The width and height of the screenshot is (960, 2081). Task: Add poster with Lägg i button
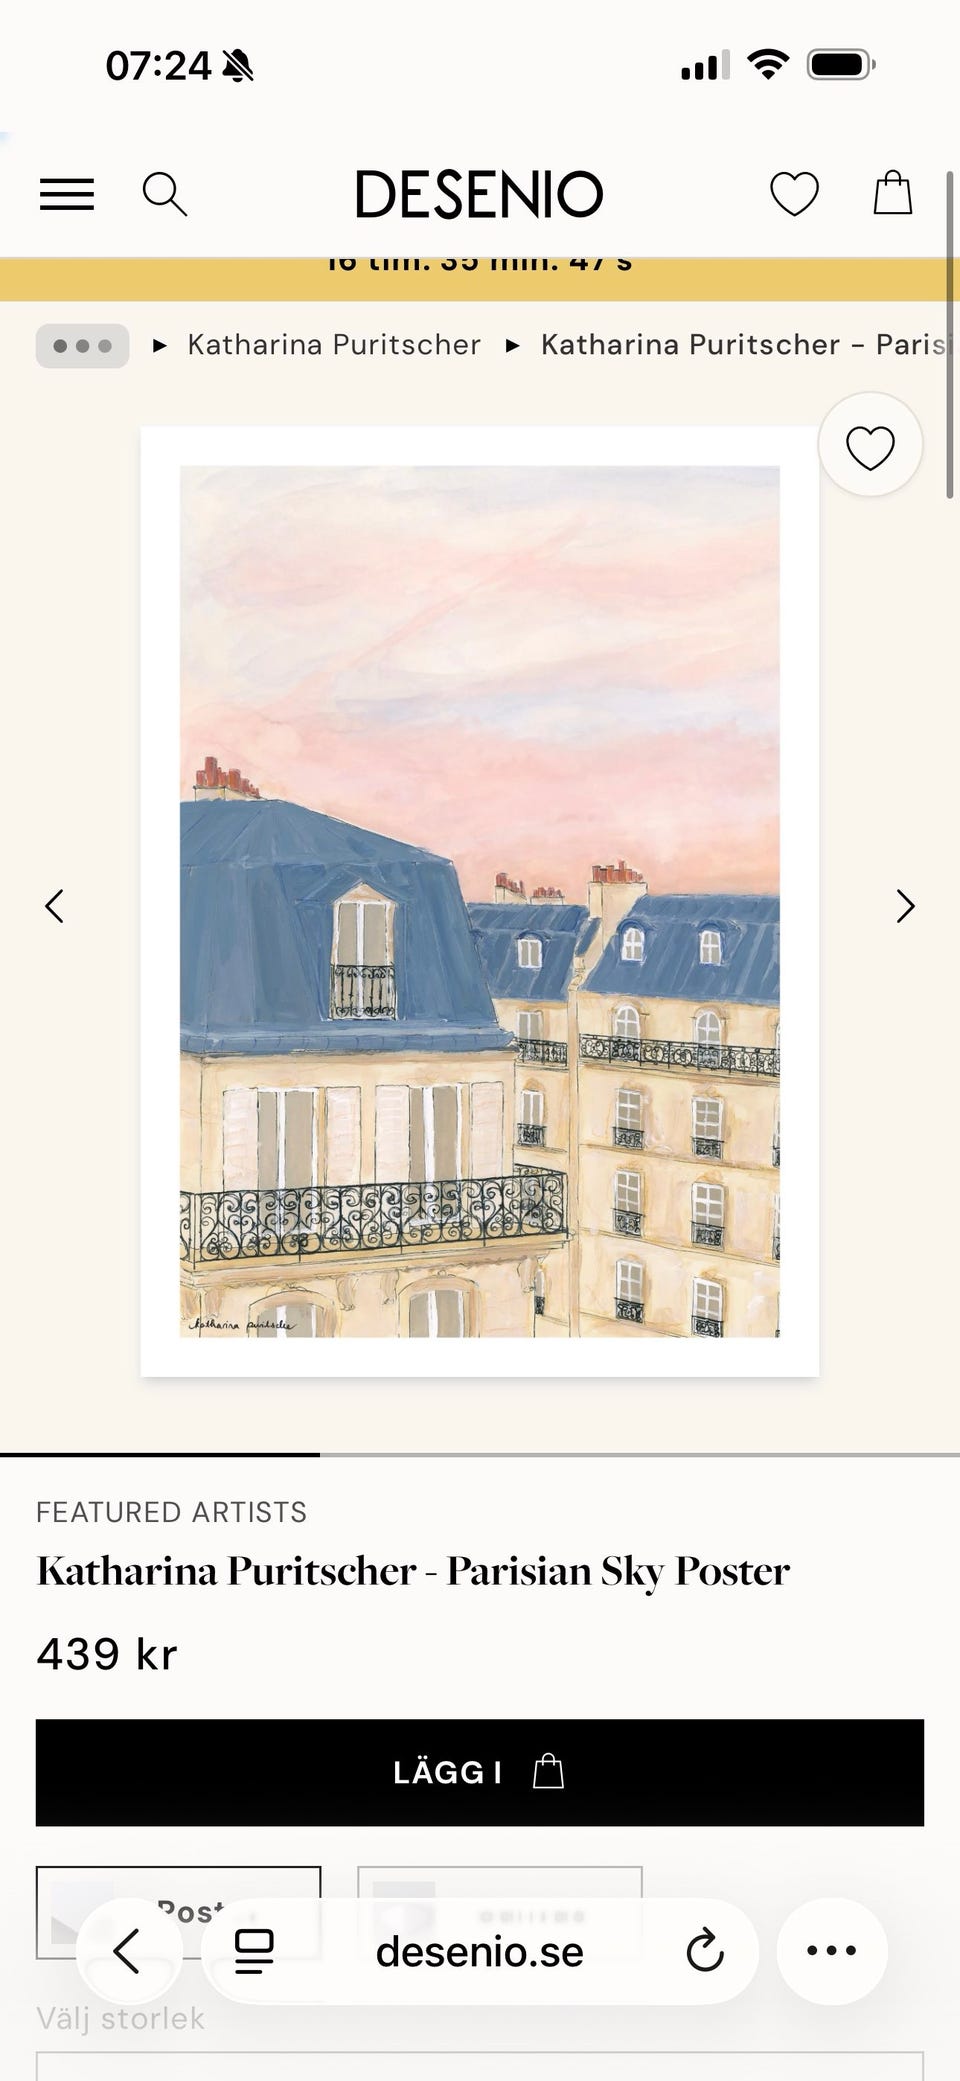[480, 1772]
